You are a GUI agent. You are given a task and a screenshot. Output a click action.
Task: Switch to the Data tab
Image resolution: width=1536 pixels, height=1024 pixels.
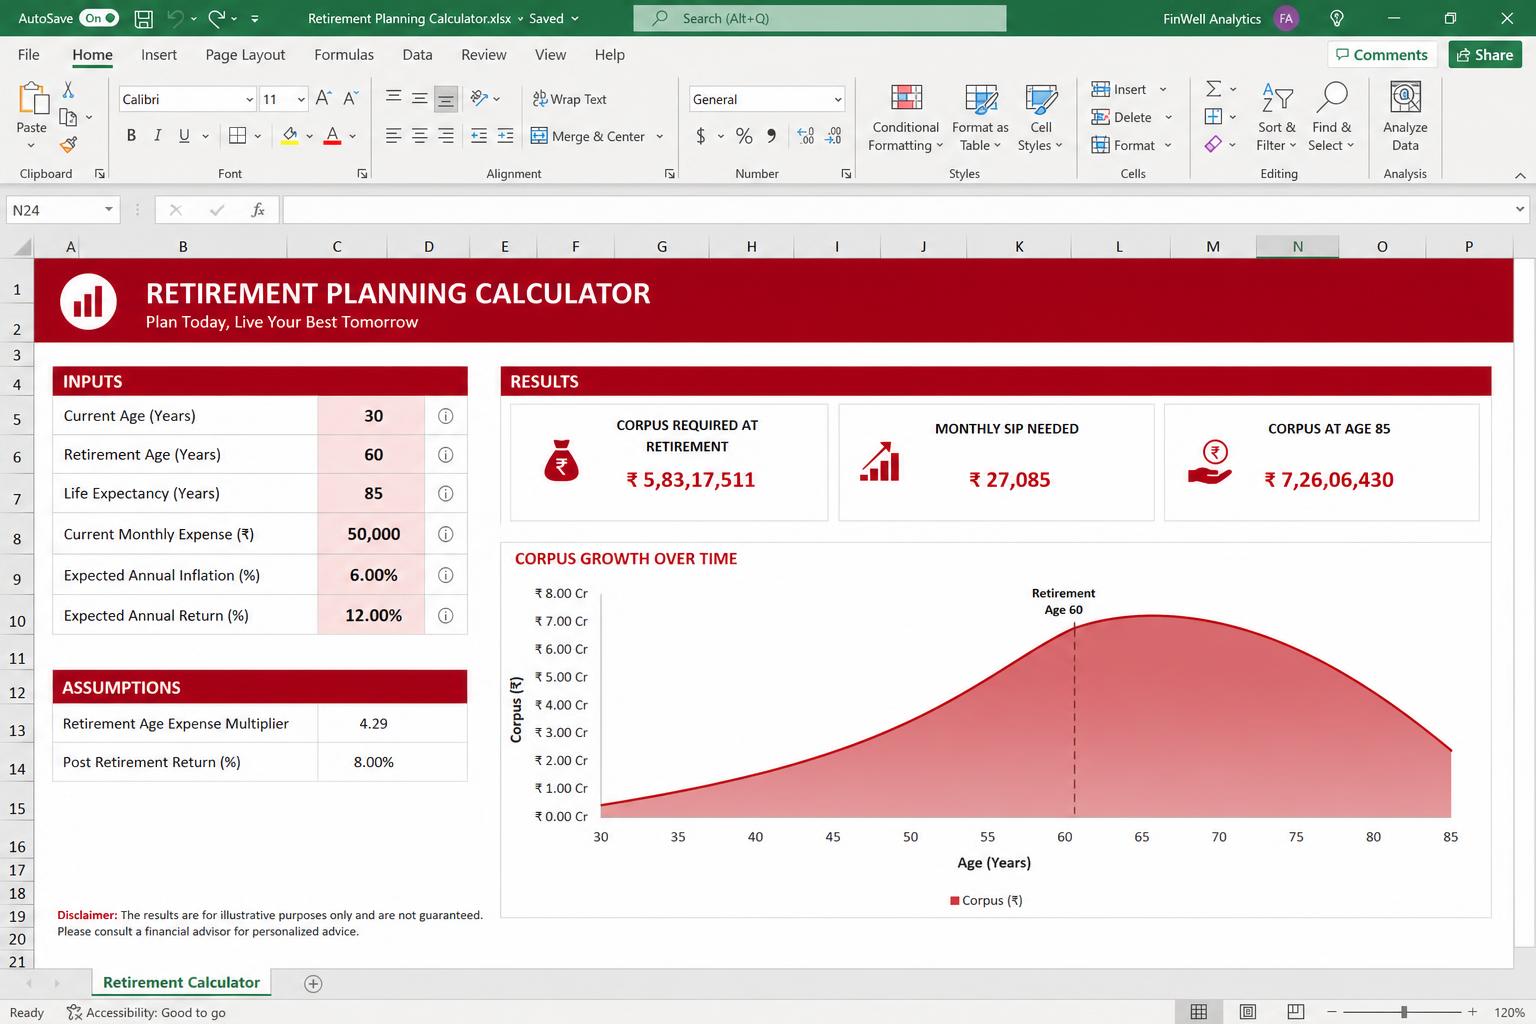tap(417, 55)
